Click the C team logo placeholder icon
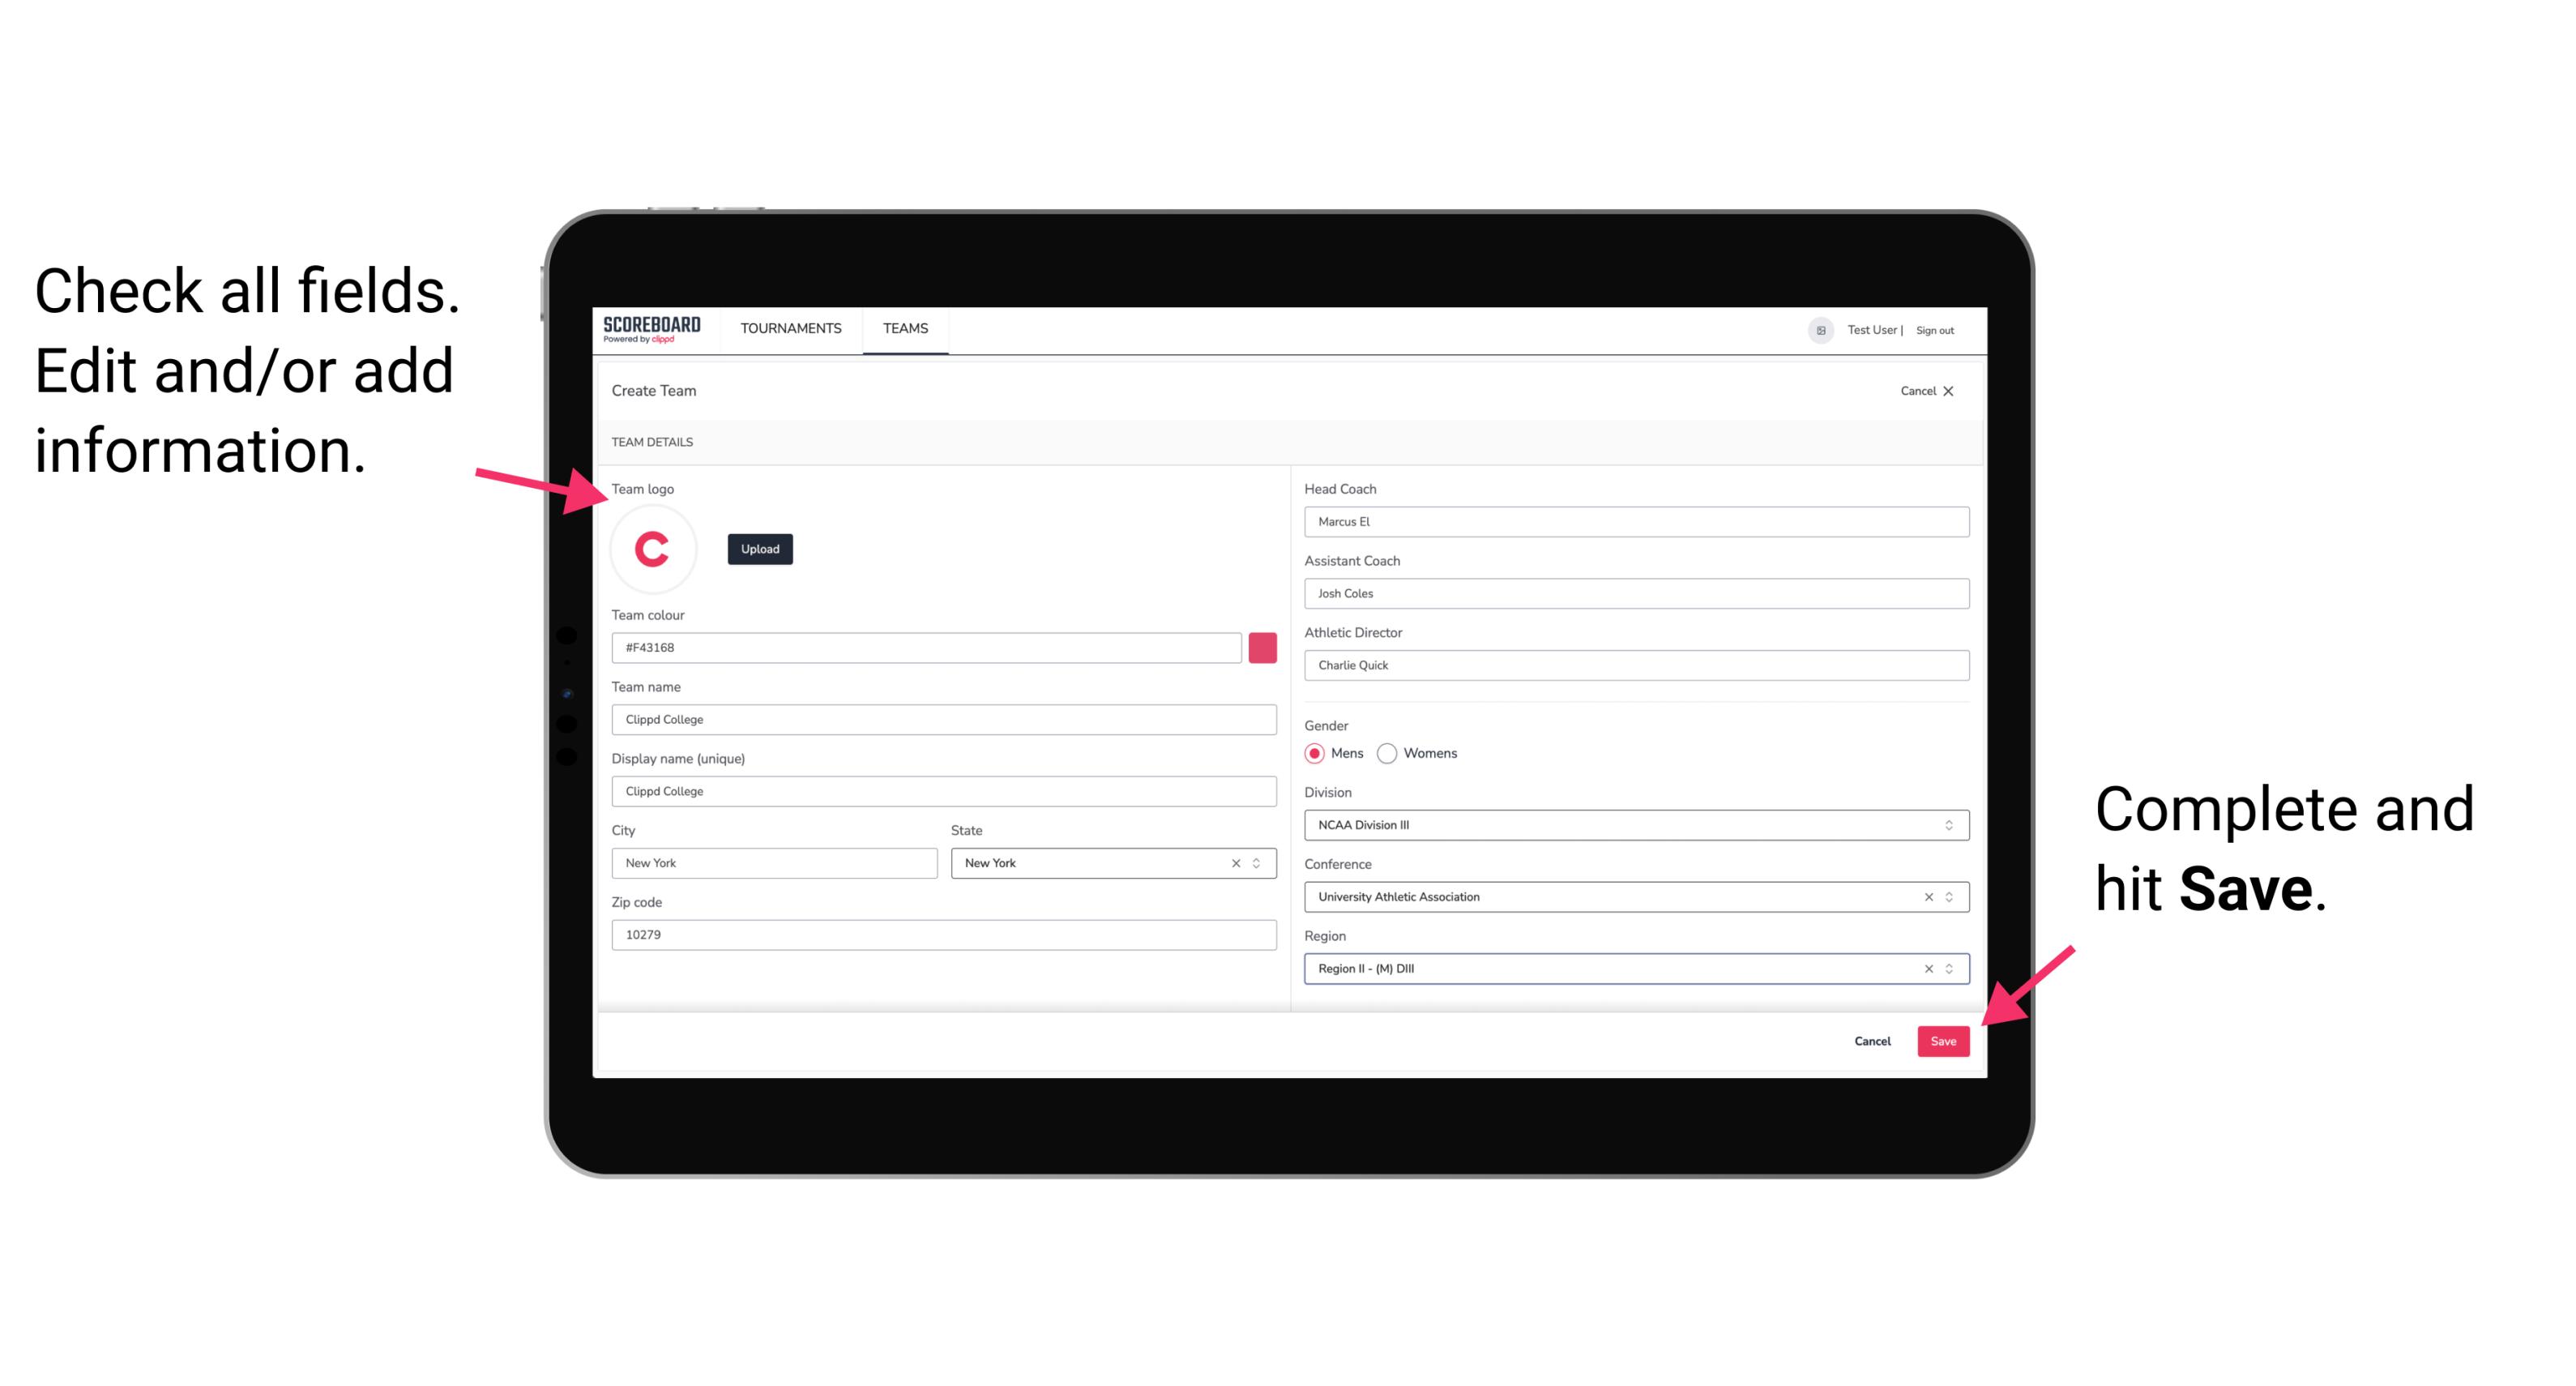The height and width of the screenshot is (1386, 2576). coord(651,548)
